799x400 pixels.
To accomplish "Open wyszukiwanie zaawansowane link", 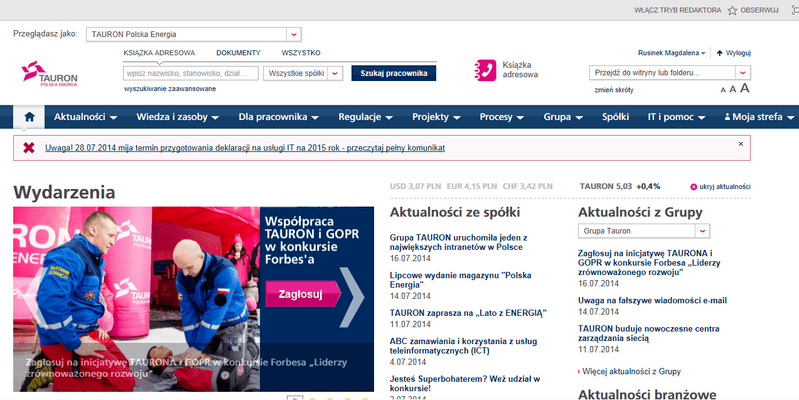I will (170, 89).
